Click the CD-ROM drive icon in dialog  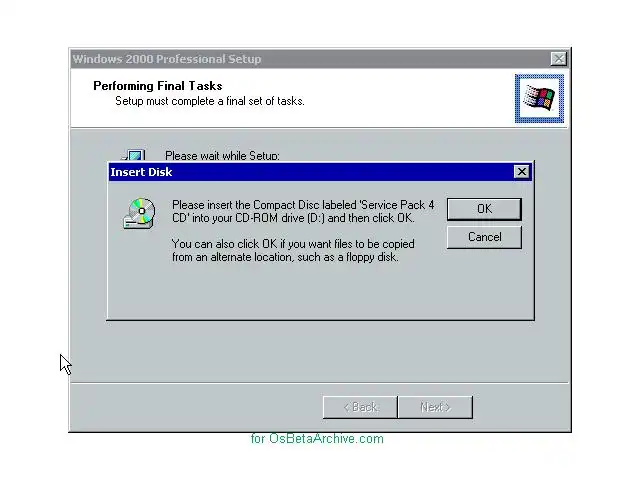139,213
